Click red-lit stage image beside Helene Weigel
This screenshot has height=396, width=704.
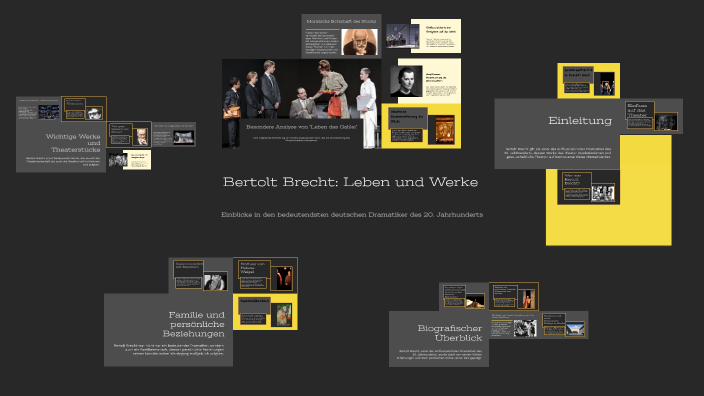[284, 278]
